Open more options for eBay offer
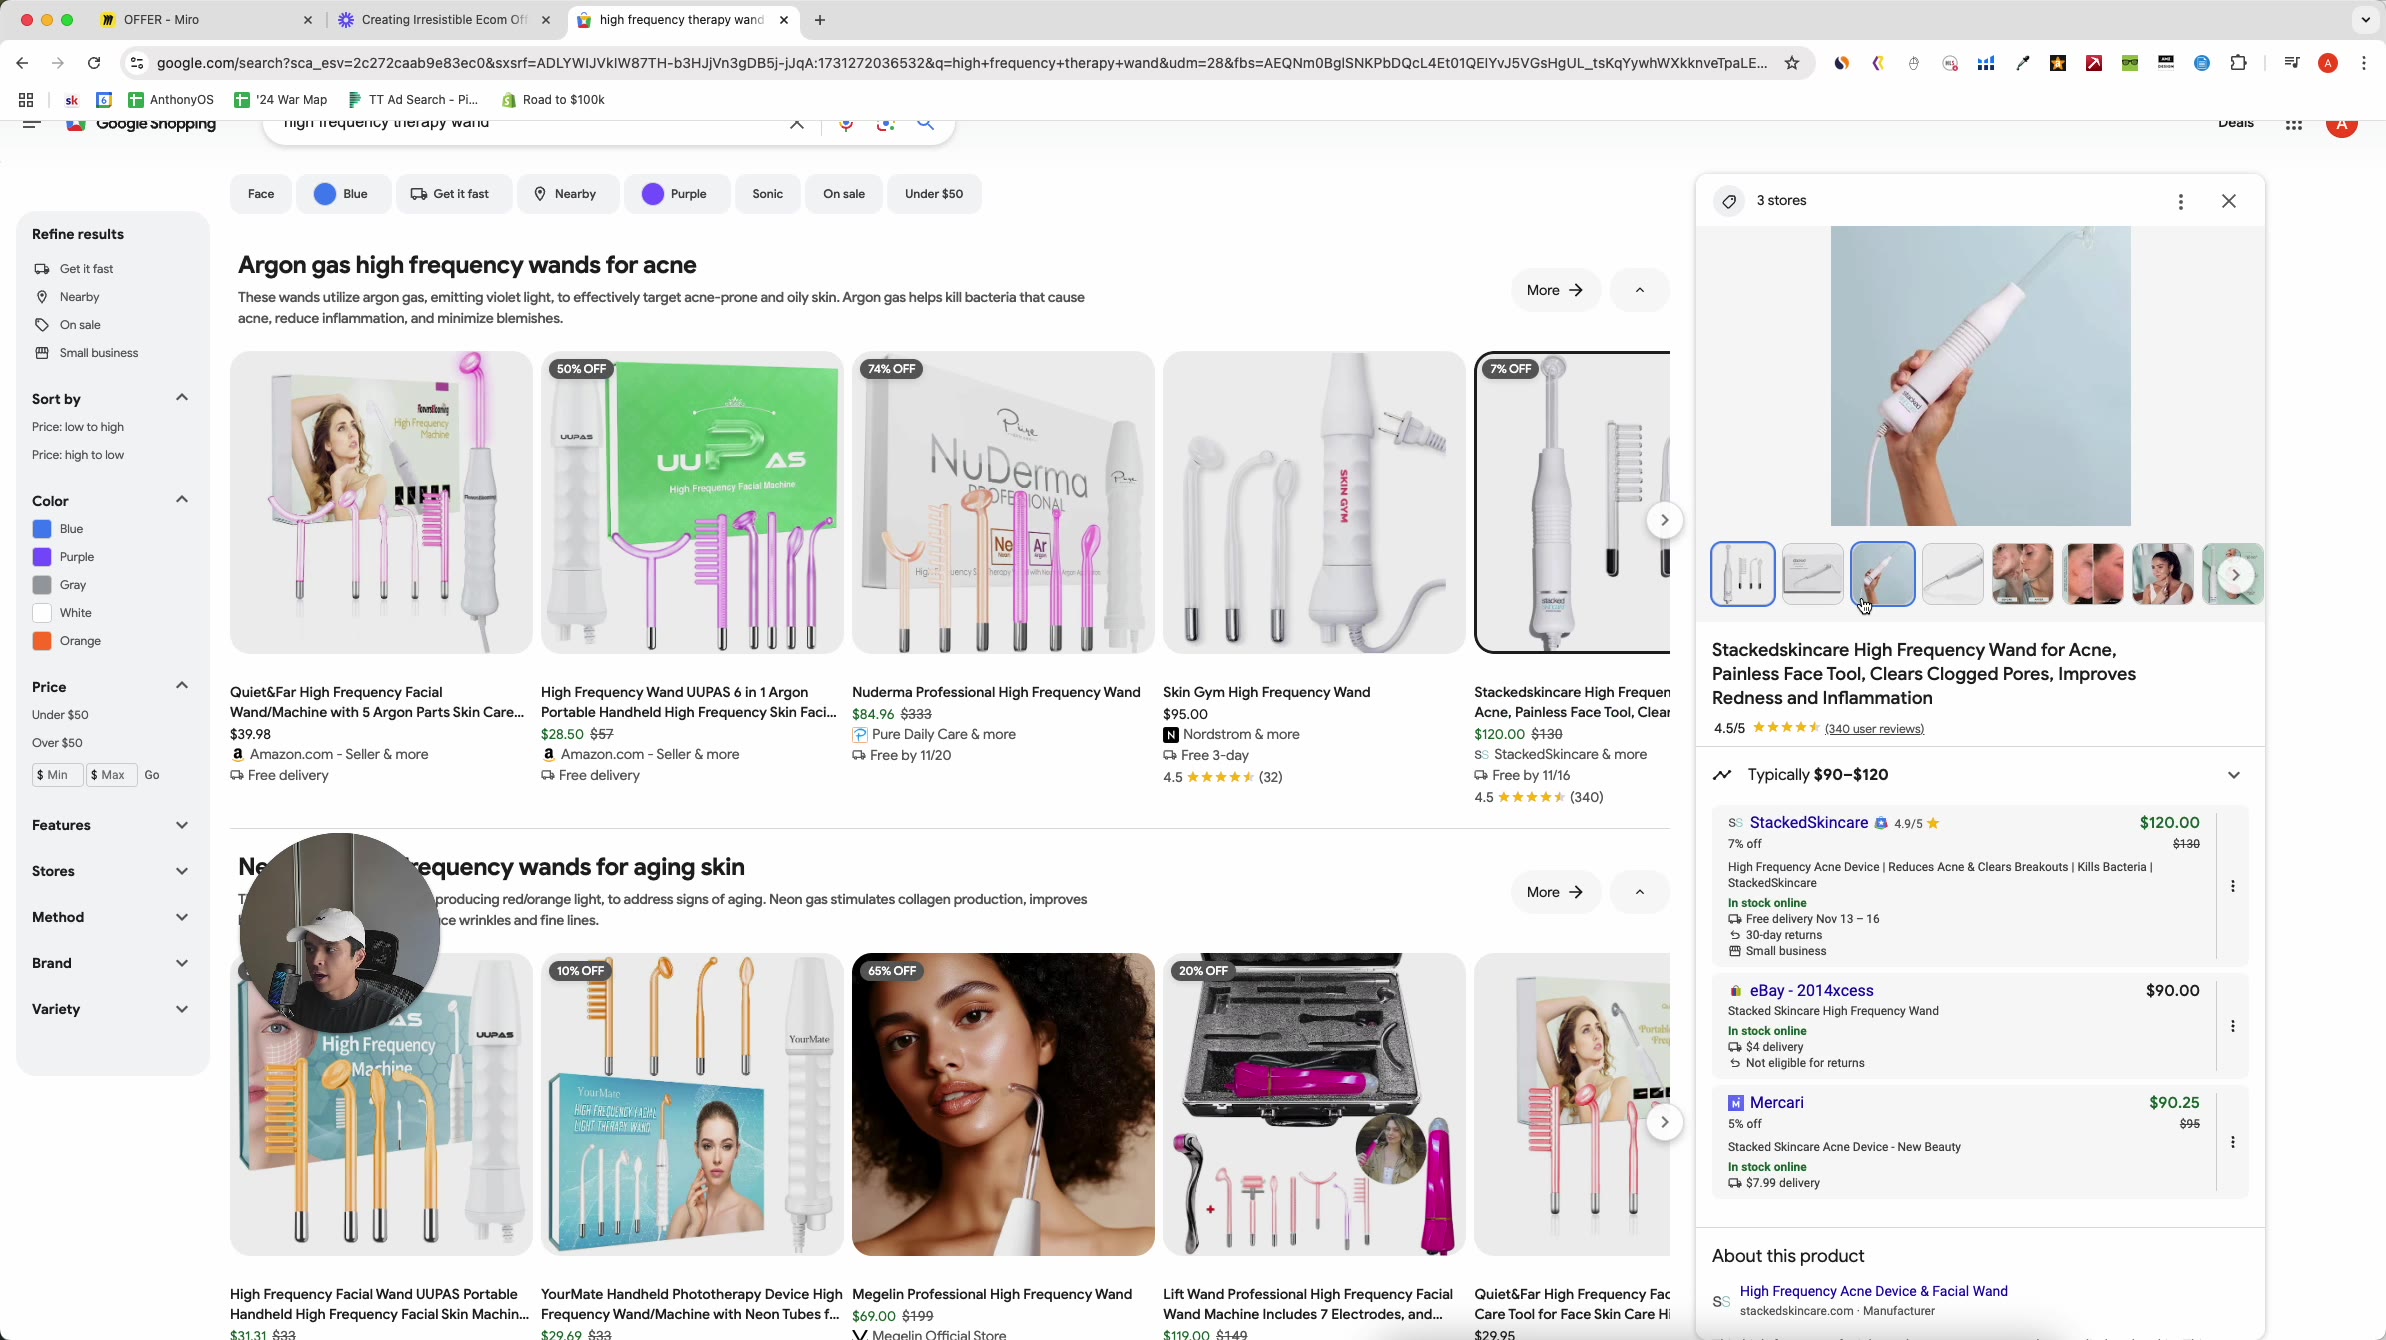Screen dimensions: 2386x1340 click(x=2233, y=1027)
